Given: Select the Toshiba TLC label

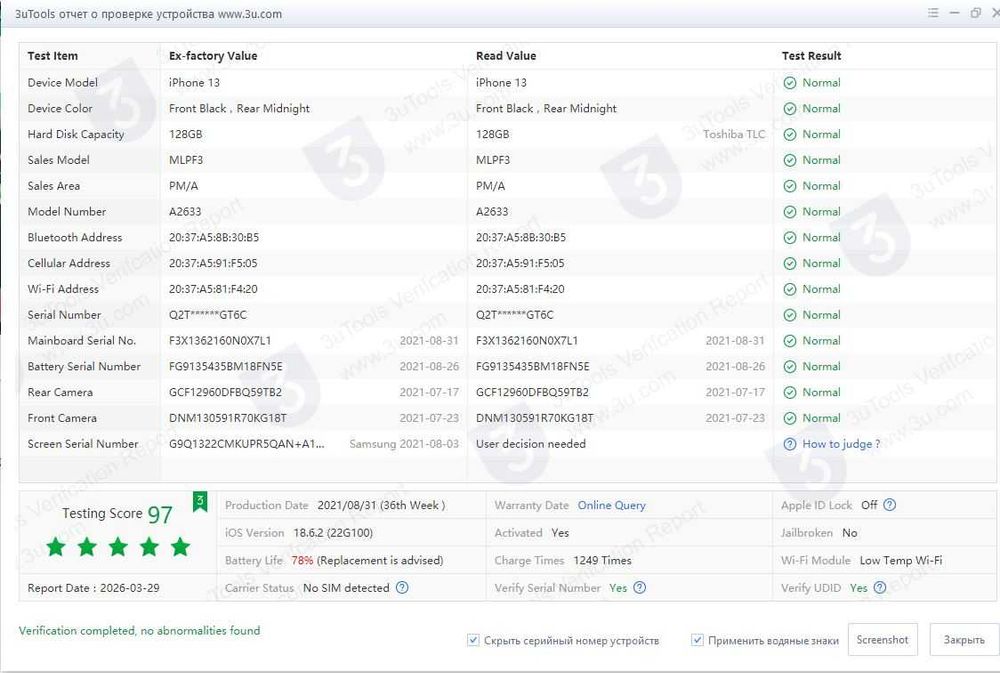Looking at the screenshot, I should [x=733, y=135].
